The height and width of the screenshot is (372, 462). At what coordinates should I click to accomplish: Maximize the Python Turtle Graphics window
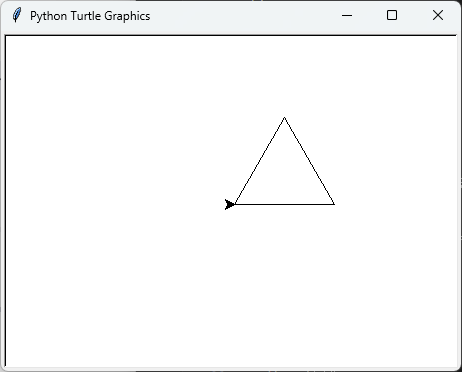pyautogui.click(x=392, y=15)
